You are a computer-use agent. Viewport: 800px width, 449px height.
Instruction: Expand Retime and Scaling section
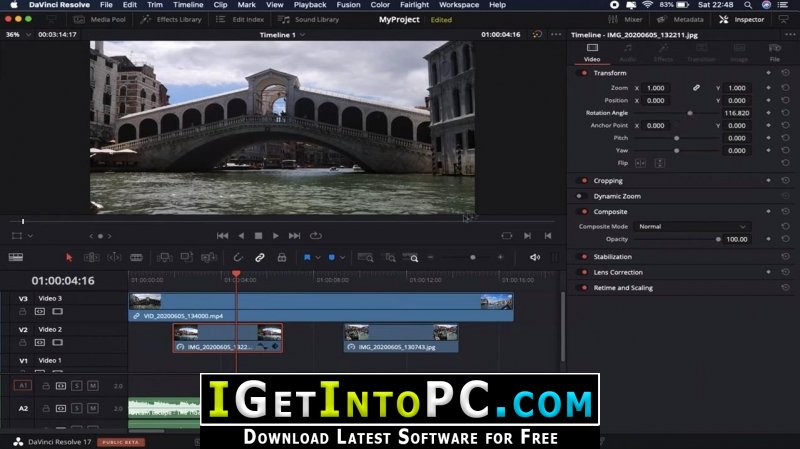tap(623, 288)
